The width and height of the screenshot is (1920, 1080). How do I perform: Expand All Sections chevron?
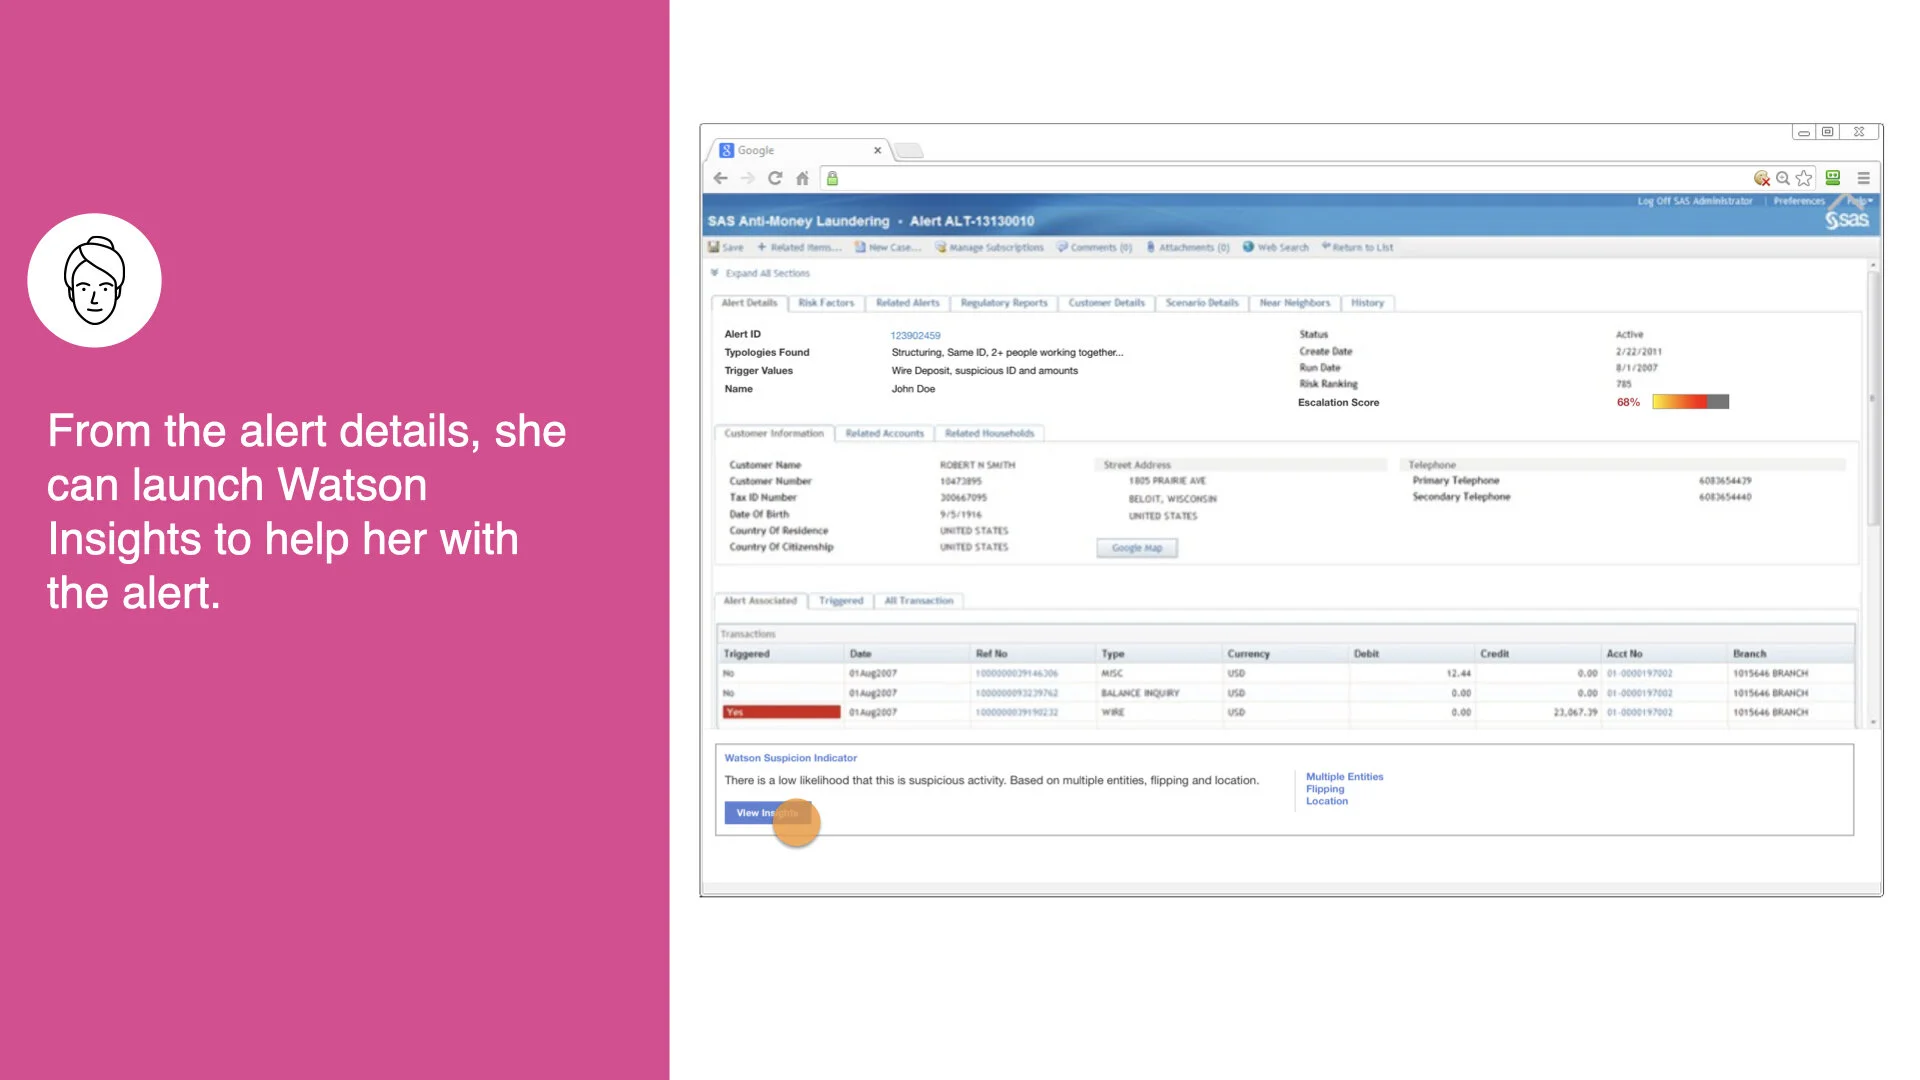[x=715, y=273]
